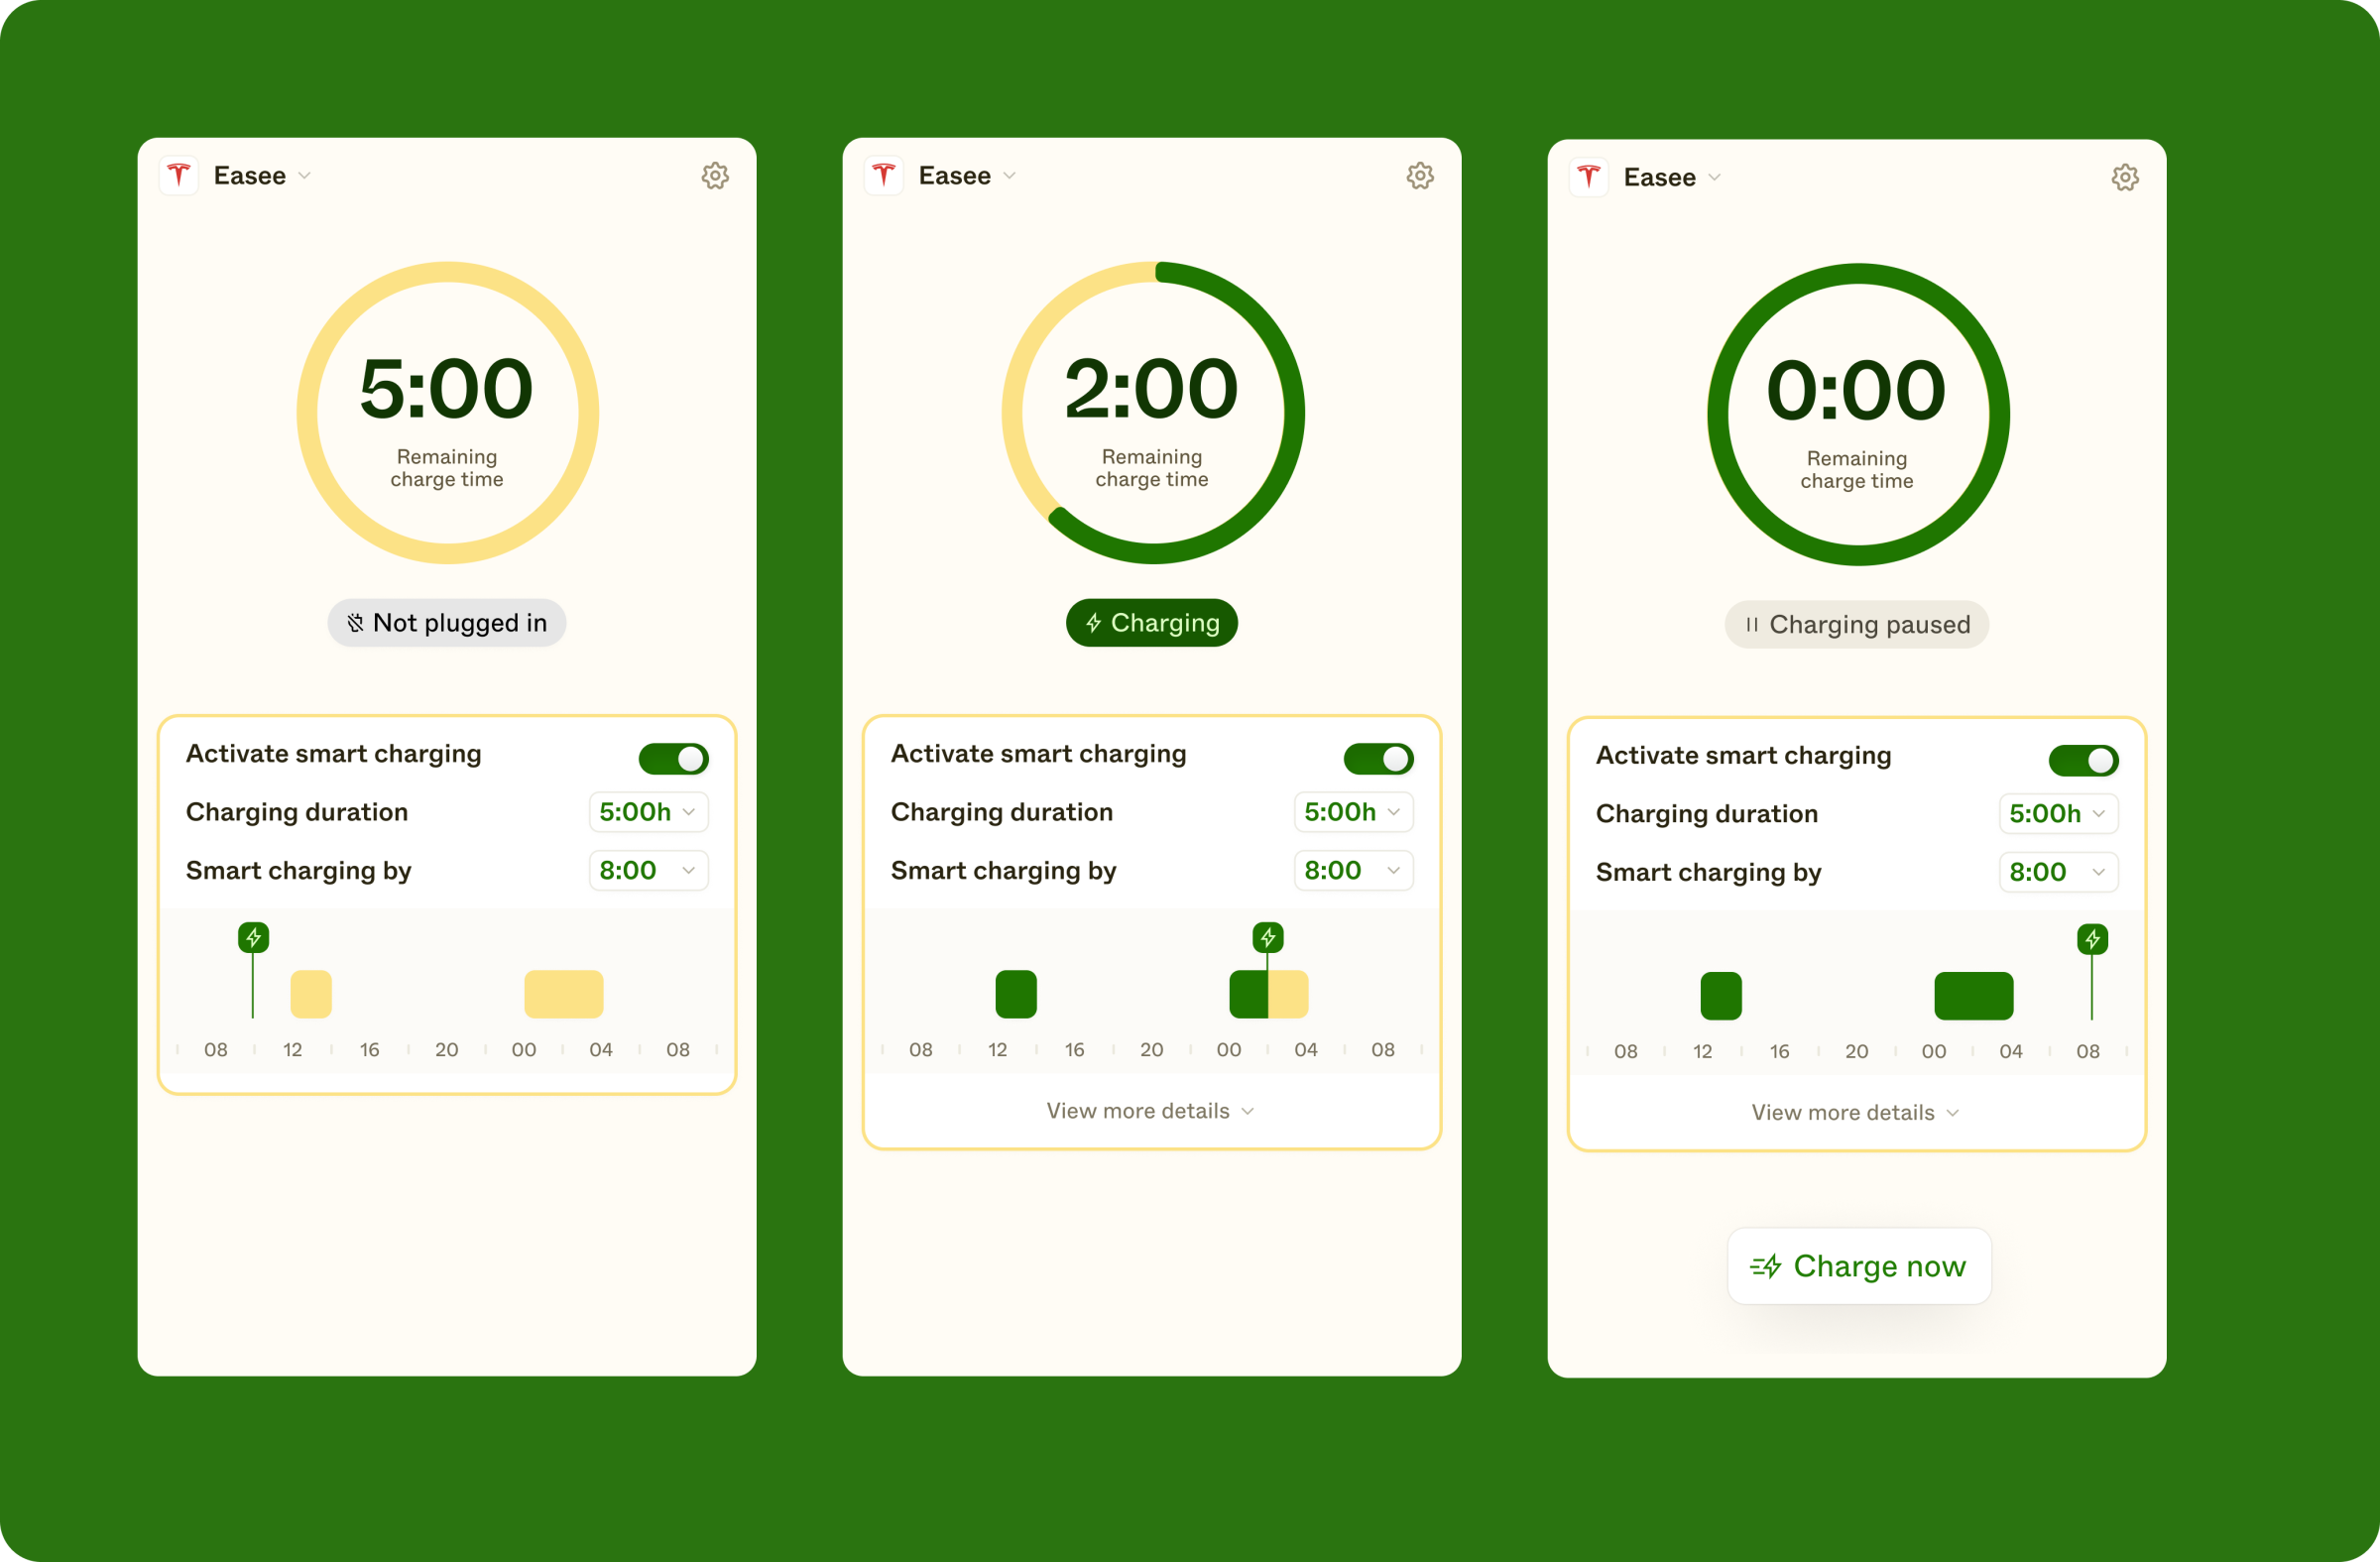Screen dimensions: 2380x1562
Task: Click the settings gear icon (middle screen)
Action: 1420,175
